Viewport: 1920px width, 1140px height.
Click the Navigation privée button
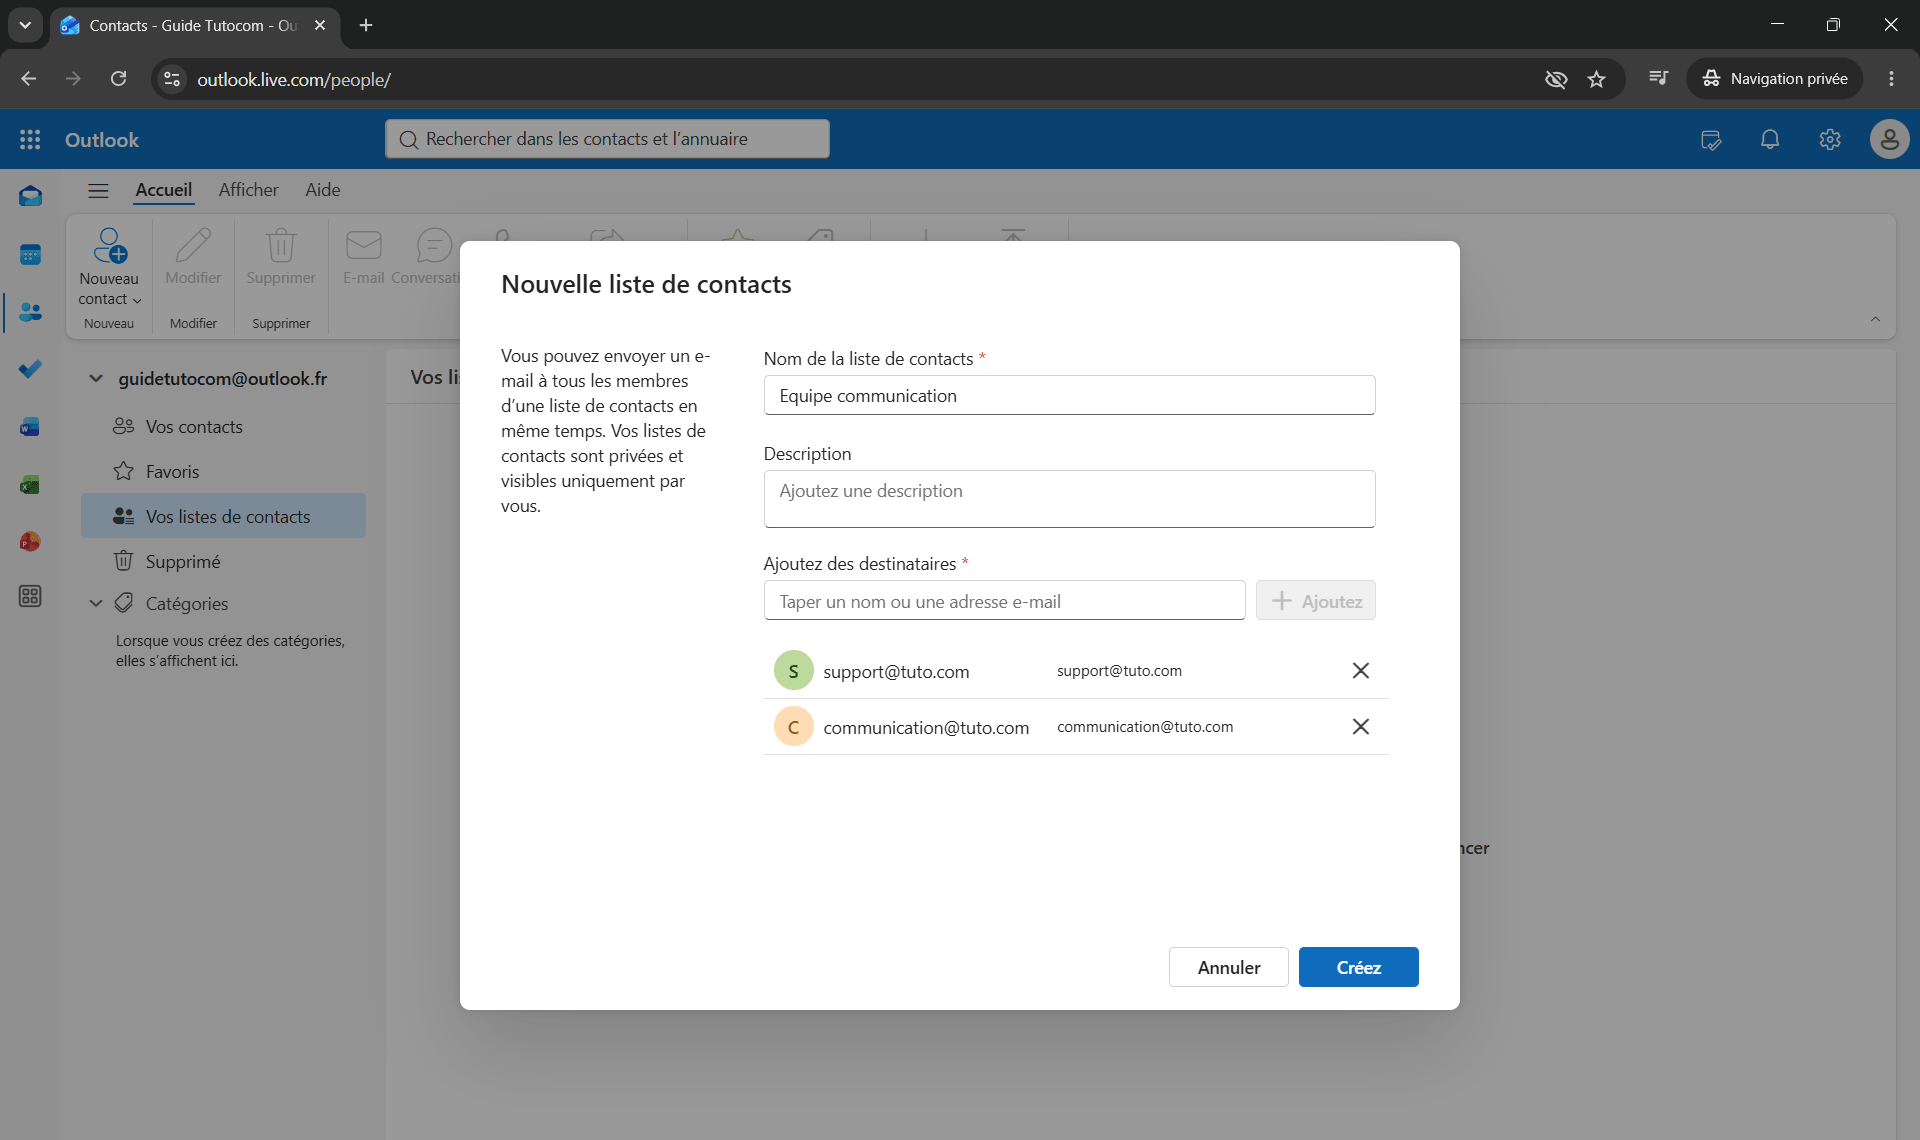pos(1775,79)
